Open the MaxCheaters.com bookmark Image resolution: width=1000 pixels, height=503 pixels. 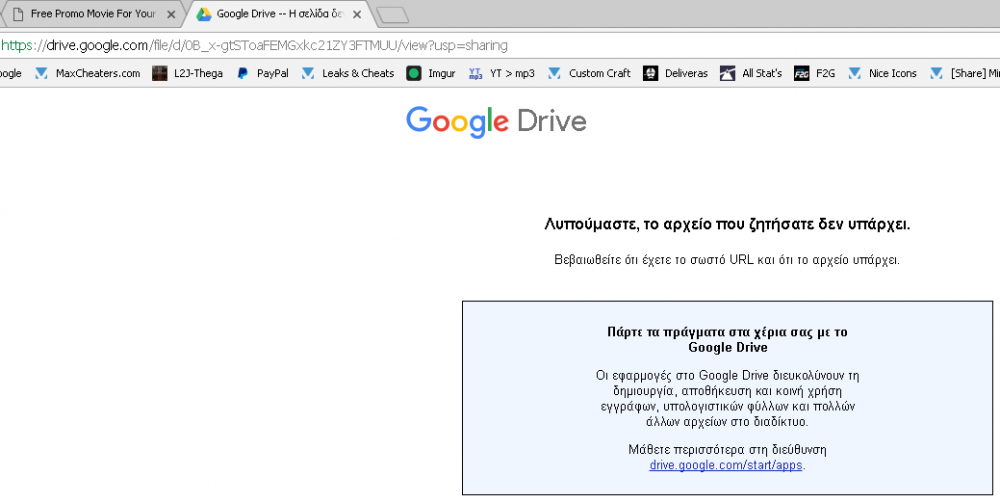tap(87, 73)
